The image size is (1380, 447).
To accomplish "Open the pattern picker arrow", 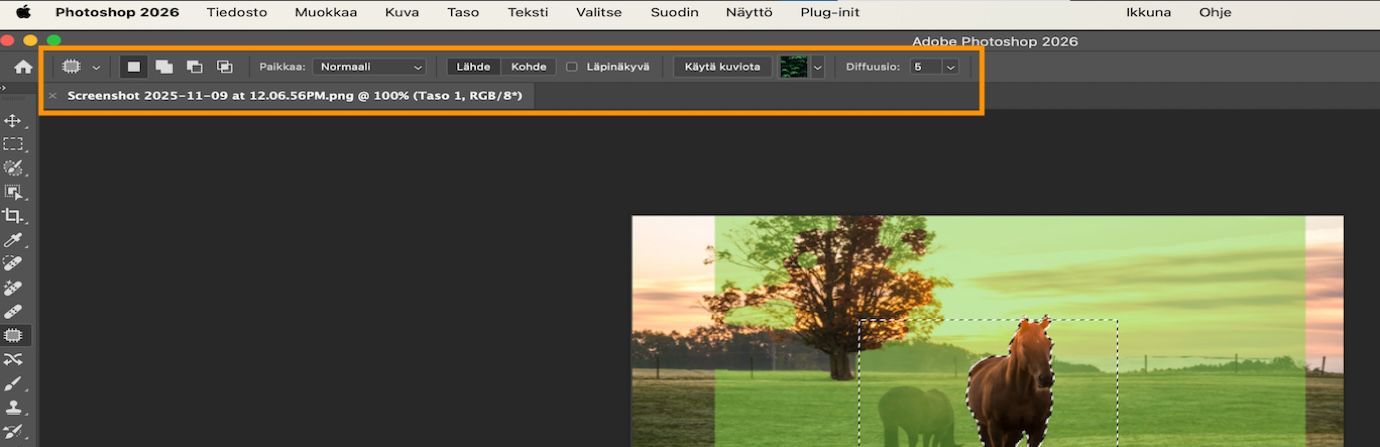I will (817, 67).
